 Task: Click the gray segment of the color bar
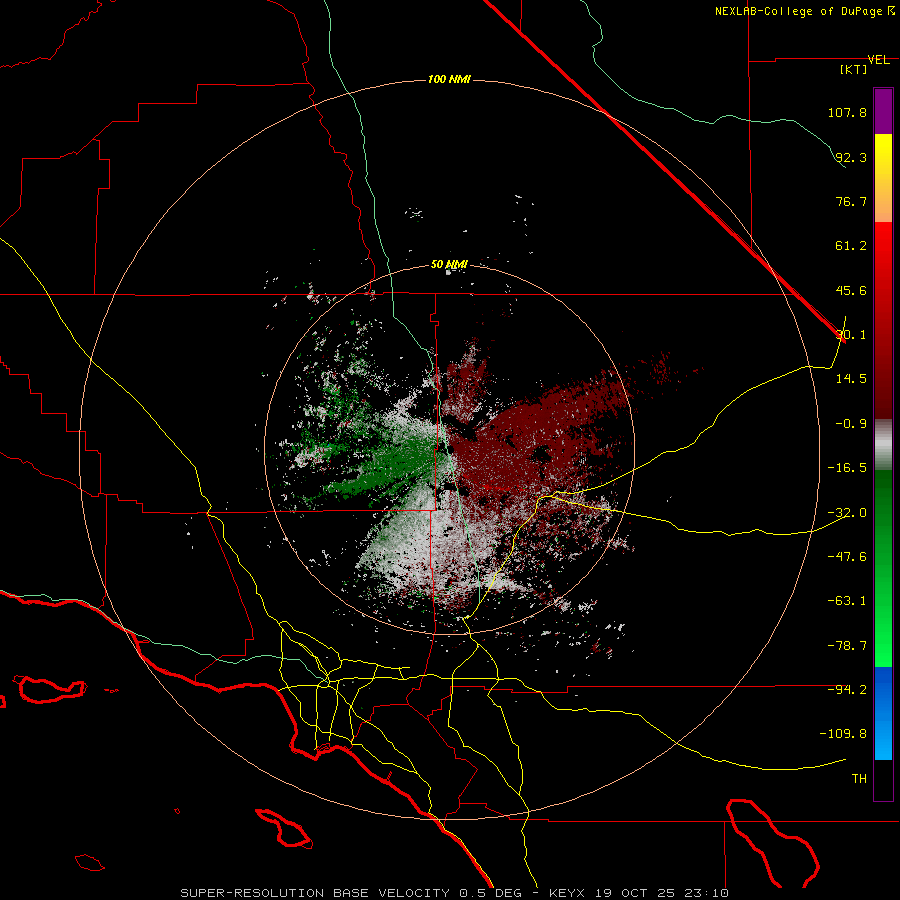coord(883,445)
